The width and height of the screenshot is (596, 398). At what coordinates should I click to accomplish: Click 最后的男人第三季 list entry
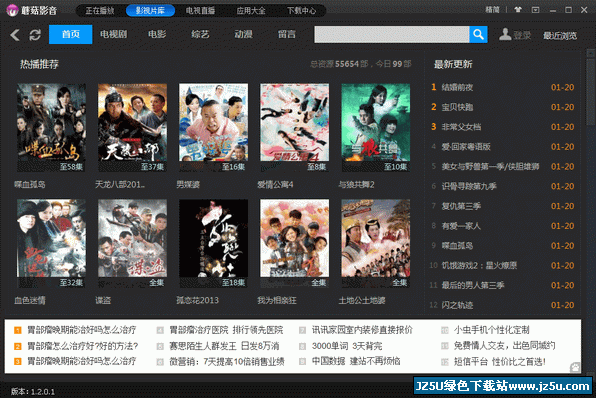[473, 285]
